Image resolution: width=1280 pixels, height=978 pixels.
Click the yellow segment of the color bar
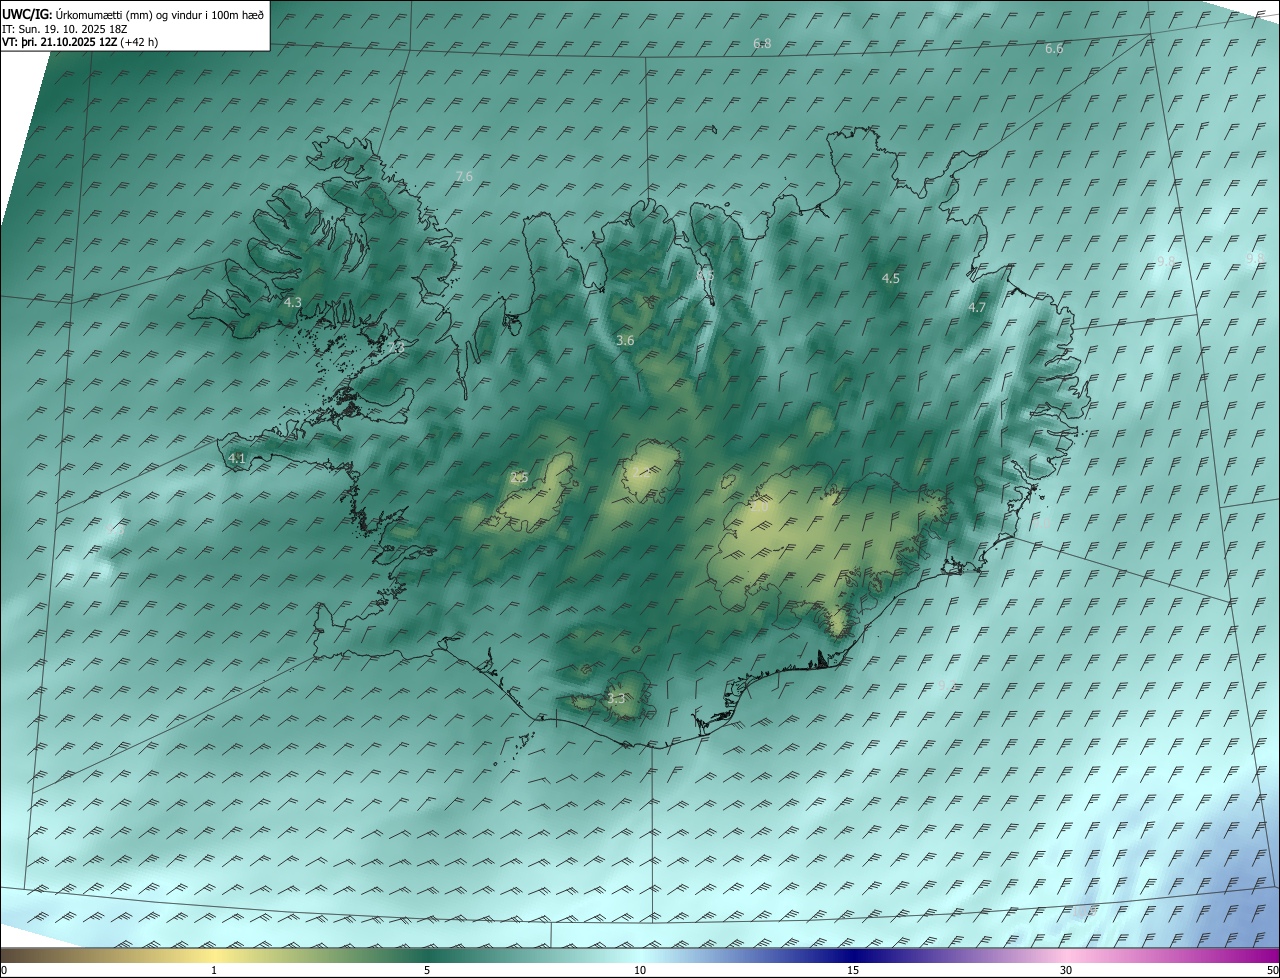click(x=214, y=955)
